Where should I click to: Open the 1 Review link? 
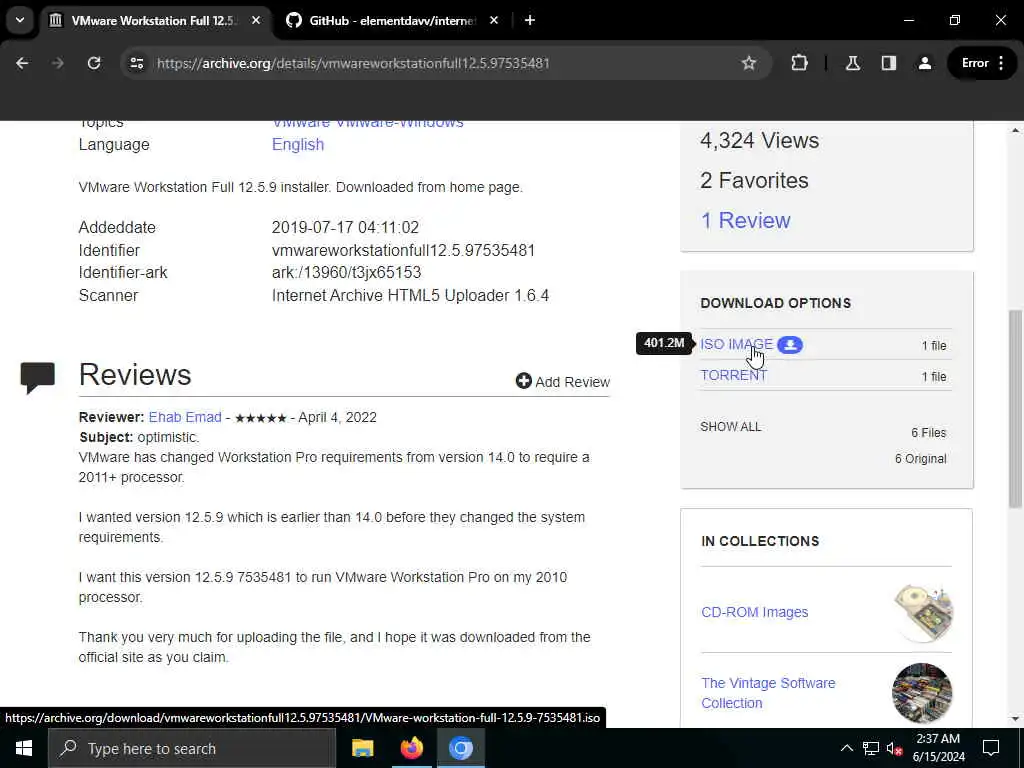coord(745,221)
